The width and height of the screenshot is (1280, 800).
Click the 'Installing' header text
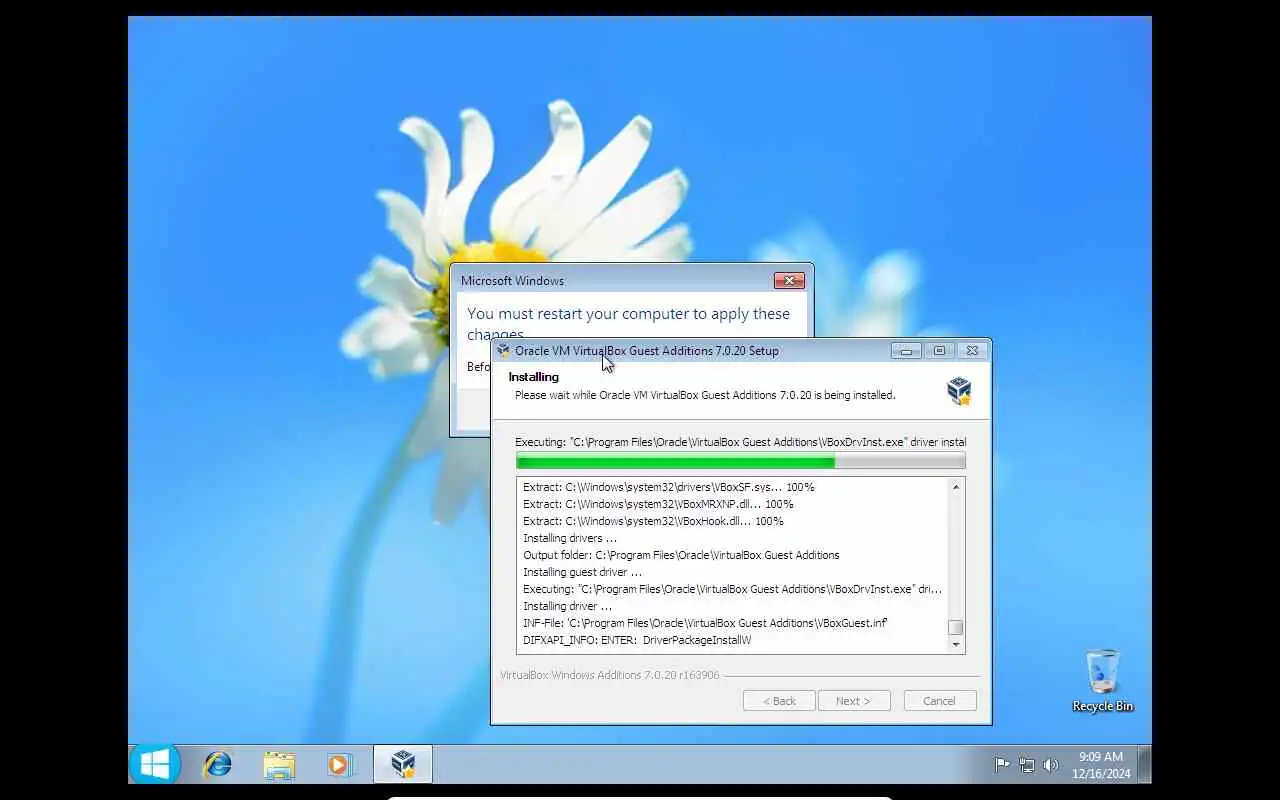pyautogui.click(x=533, y=377)
